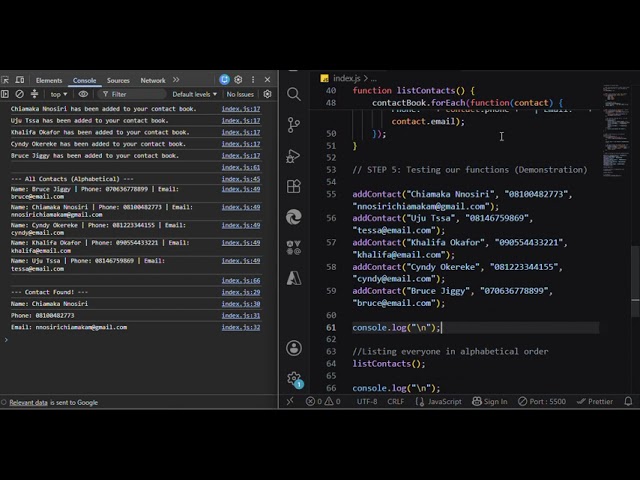Open the Default levels dropdown
This screenshot has width=640, height=480.
(194, 94)
